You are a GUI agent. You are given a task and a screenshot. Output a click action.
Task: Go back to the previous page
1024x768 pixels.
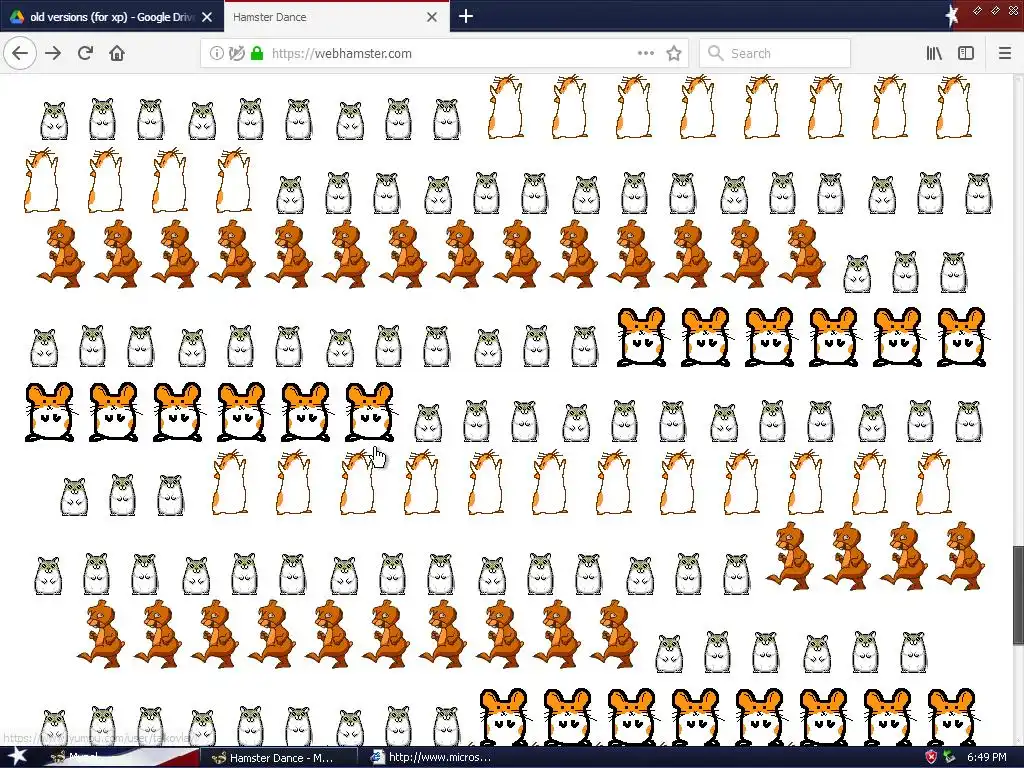click(20, 53)
